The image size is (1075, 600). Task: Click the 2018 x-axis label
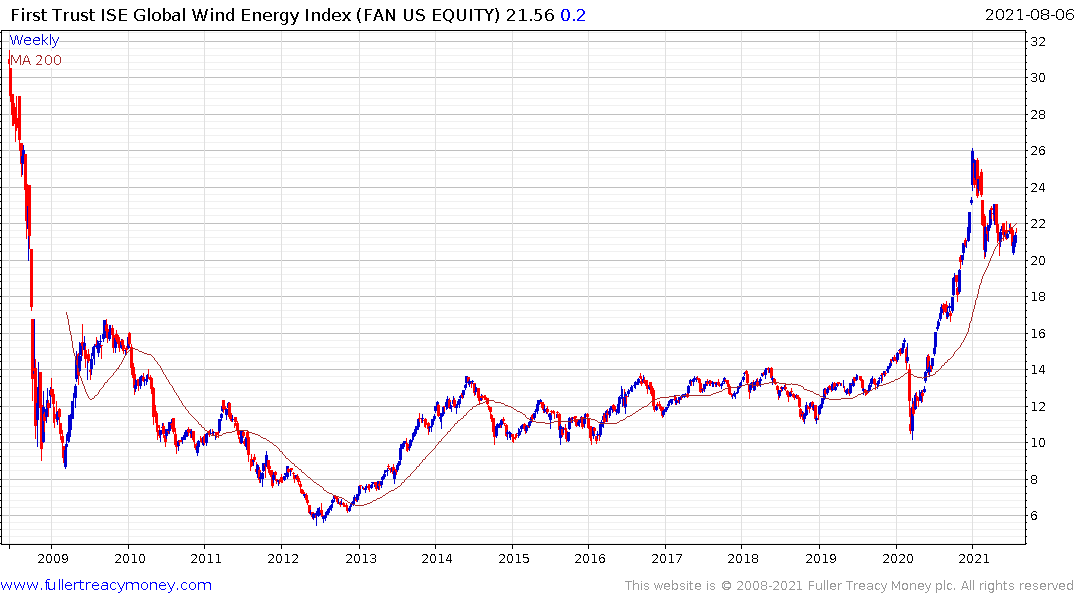coord(743,558)
